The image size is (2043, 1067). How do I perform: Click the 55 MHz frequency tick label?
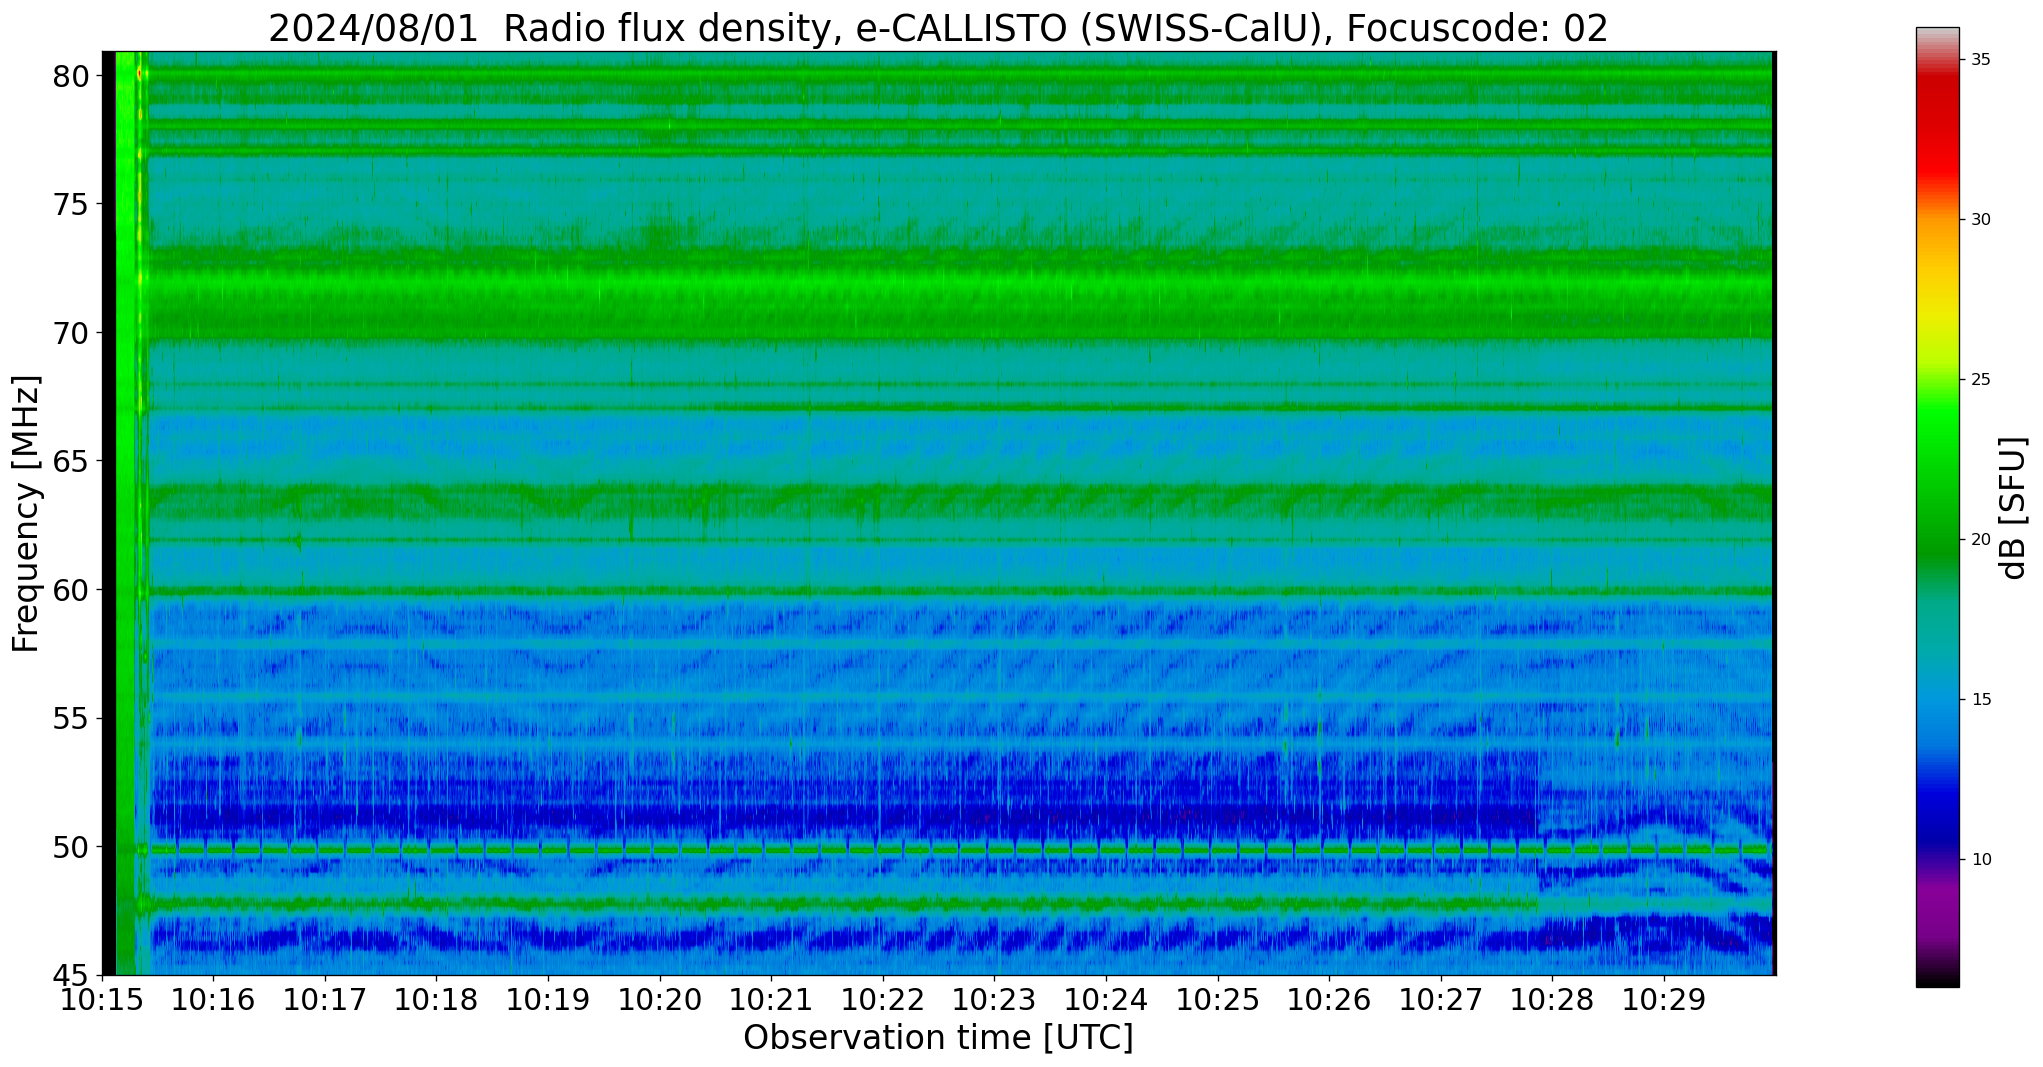pos(70,719)
